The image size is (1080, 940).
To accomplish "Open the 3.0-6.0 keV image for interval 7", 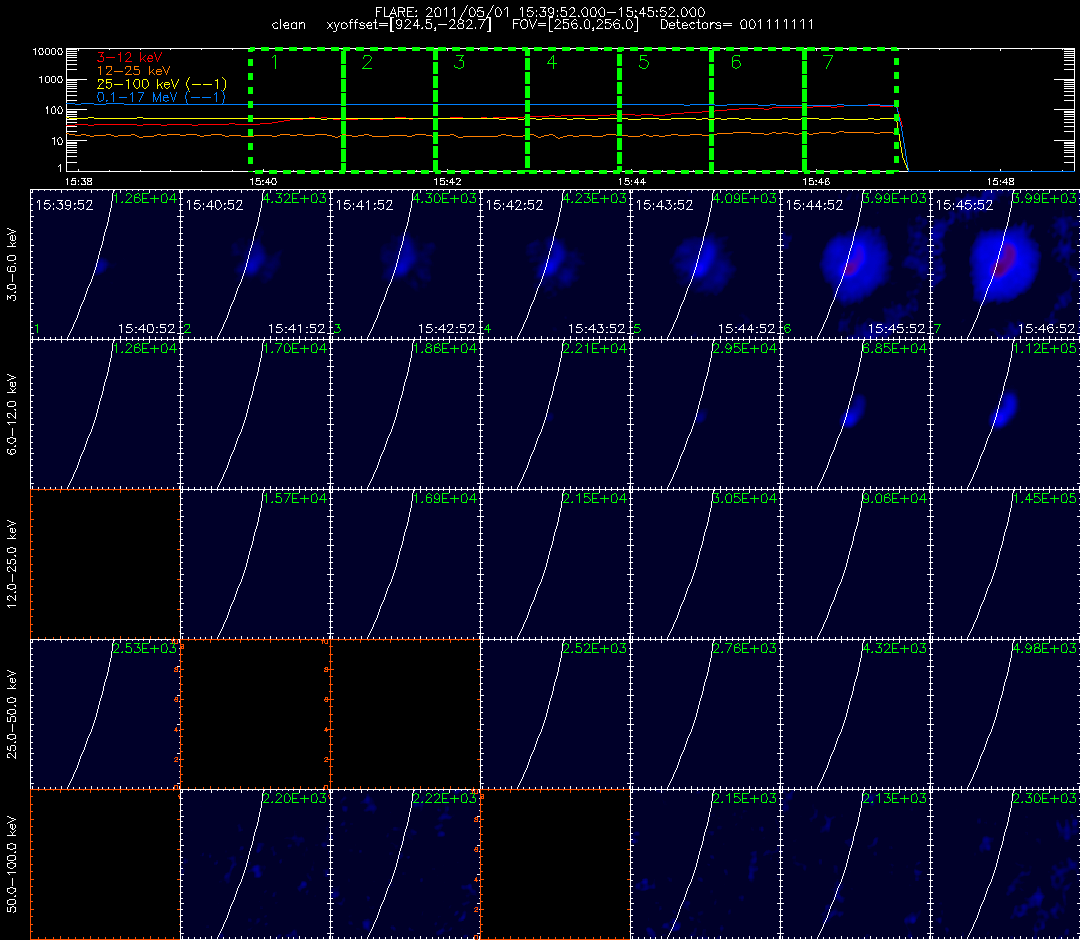I will tap(1006, 264).
